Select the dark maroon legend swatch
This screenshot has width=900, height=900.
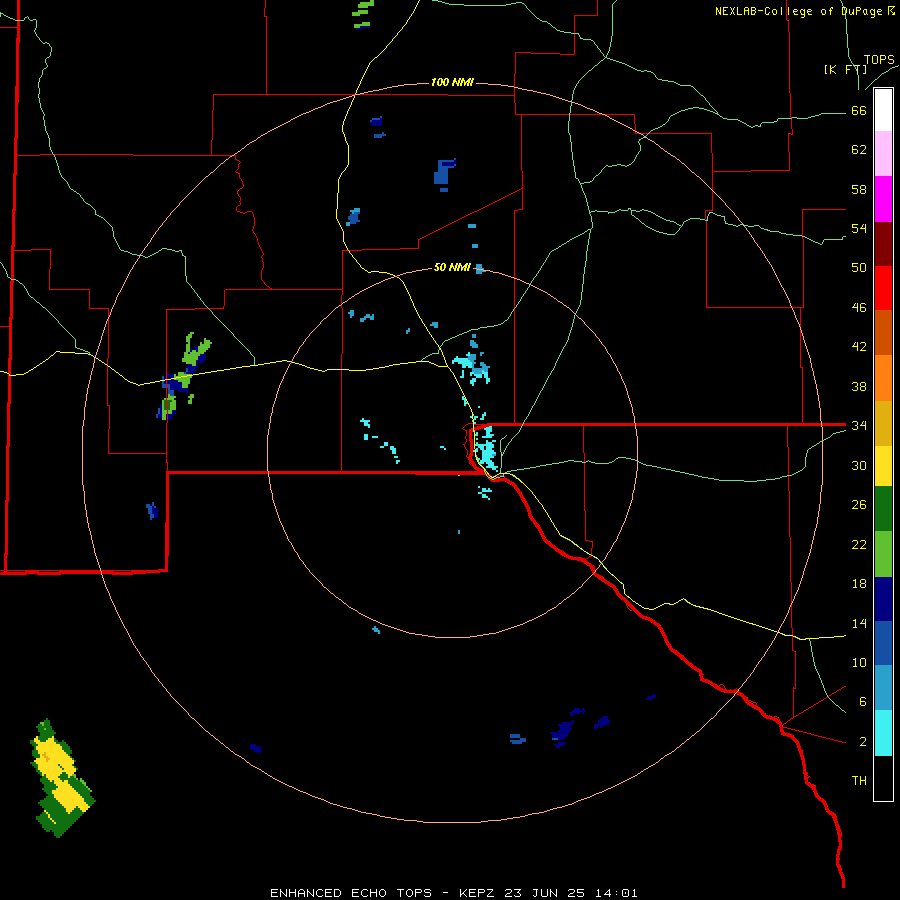[883, 244]
